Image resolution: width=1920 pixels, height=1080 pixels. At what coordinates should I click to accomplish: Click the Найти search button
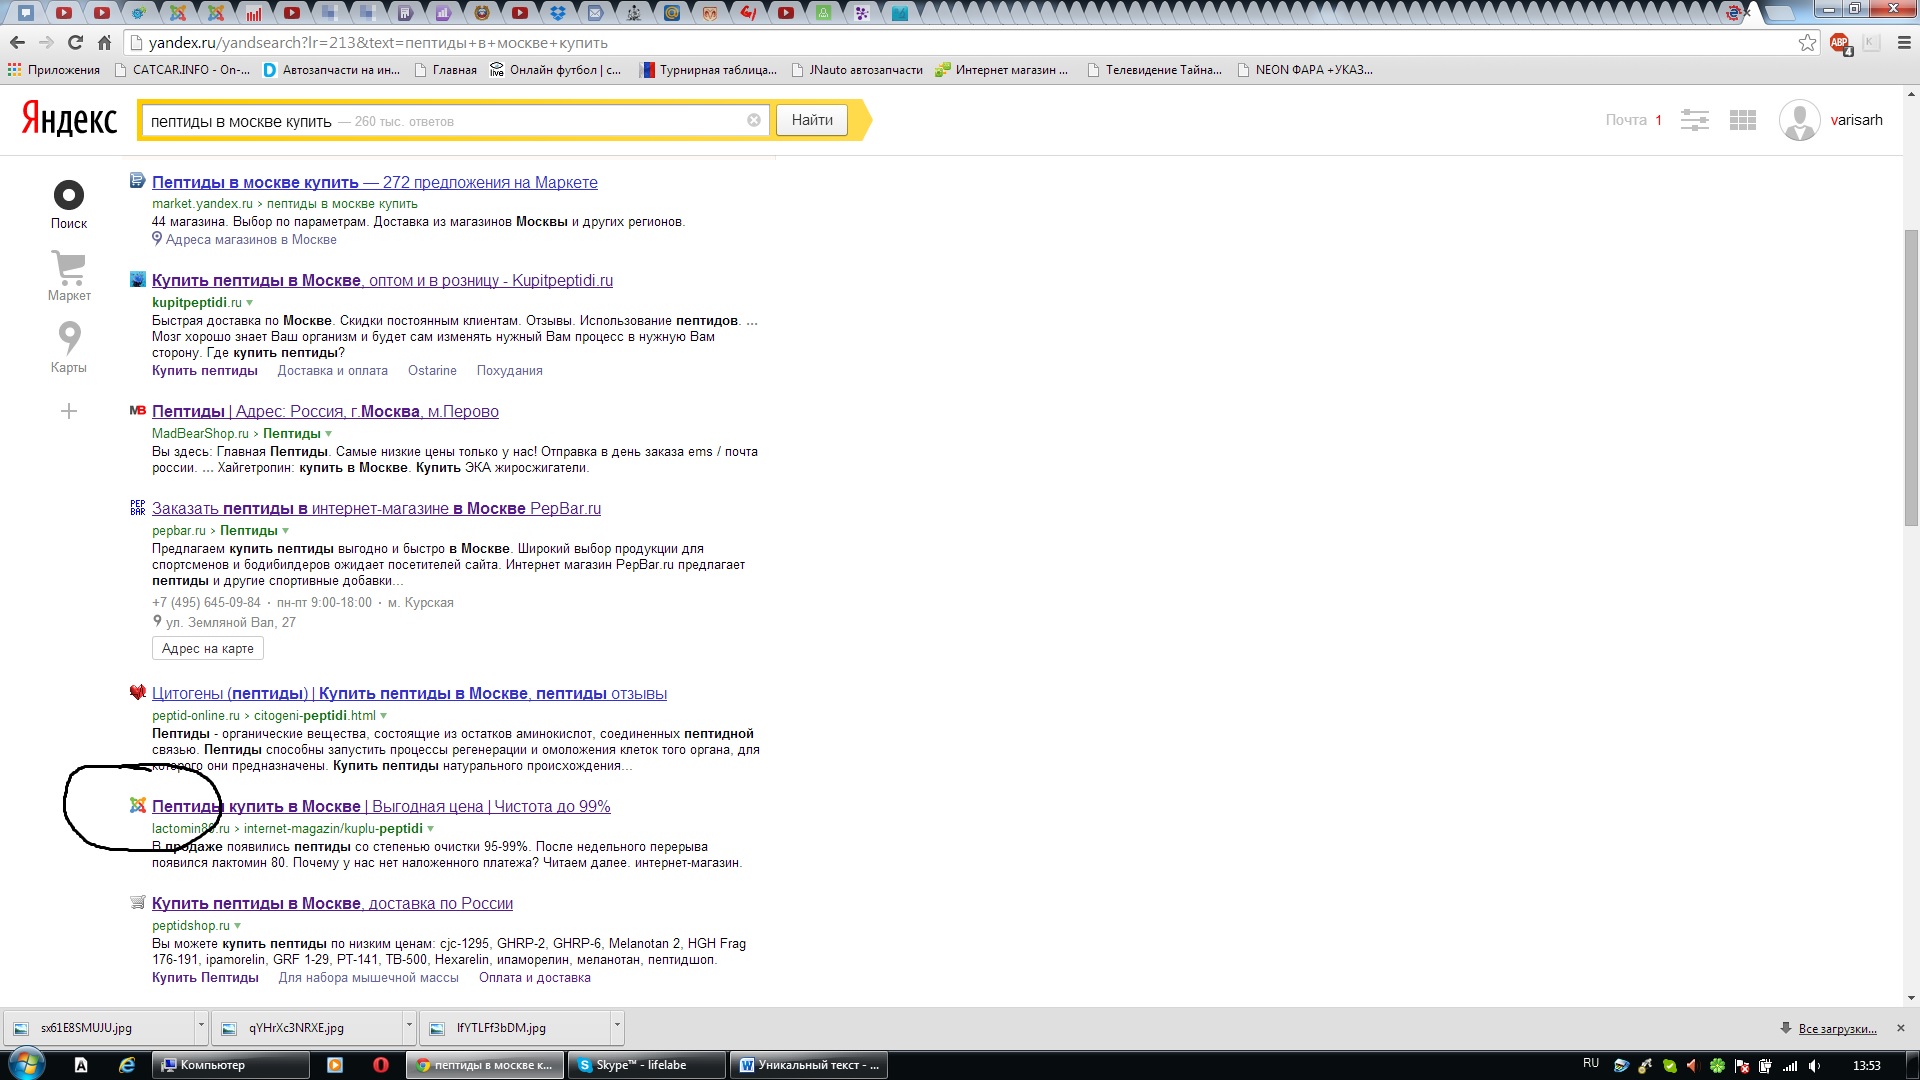pyautogui.click(x=812, y=120)
